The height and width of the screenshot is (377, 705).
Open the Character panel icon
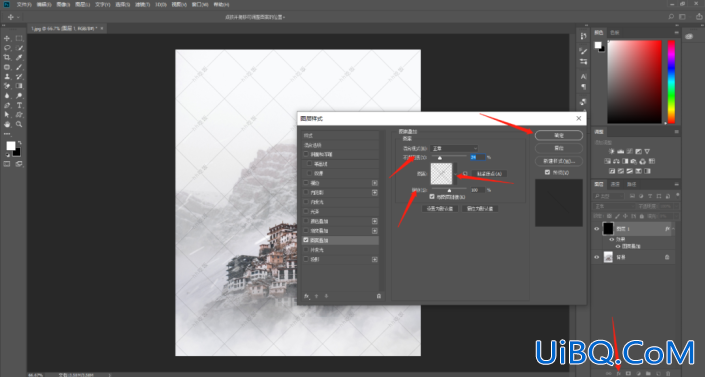coord(583,76)
